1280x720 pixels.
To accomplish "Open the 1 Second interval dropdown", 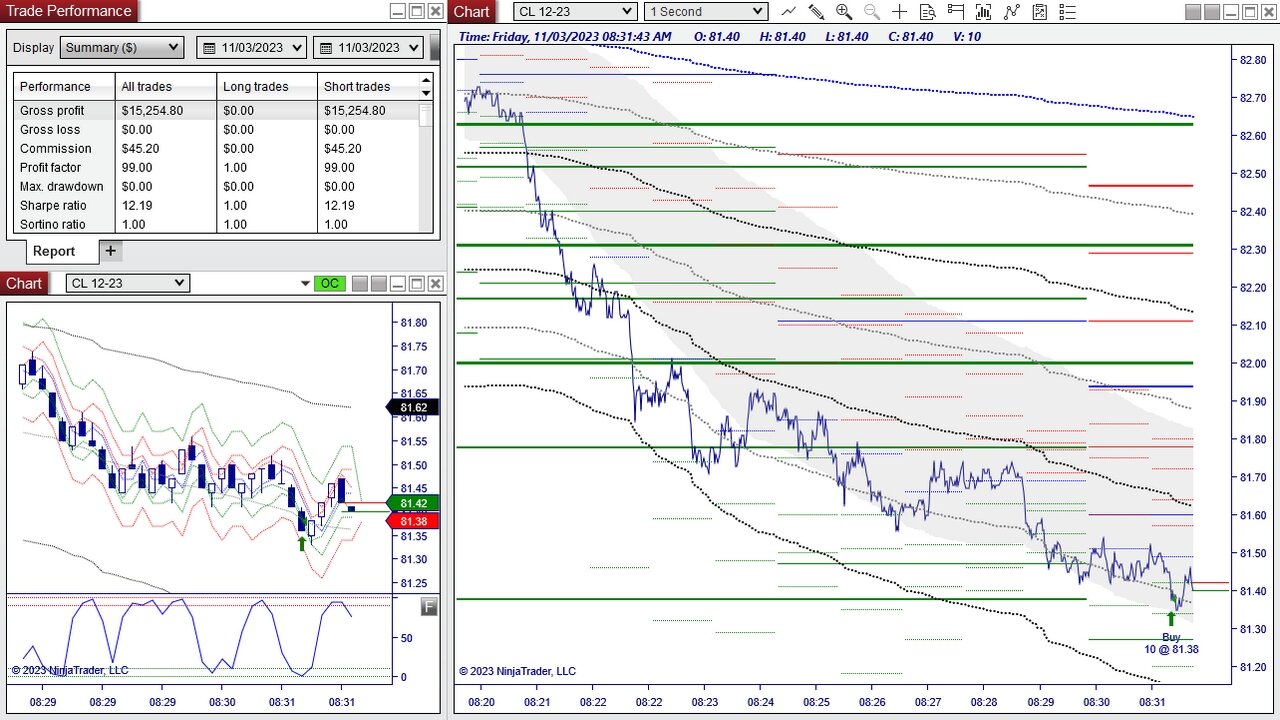I will point(706,11).
